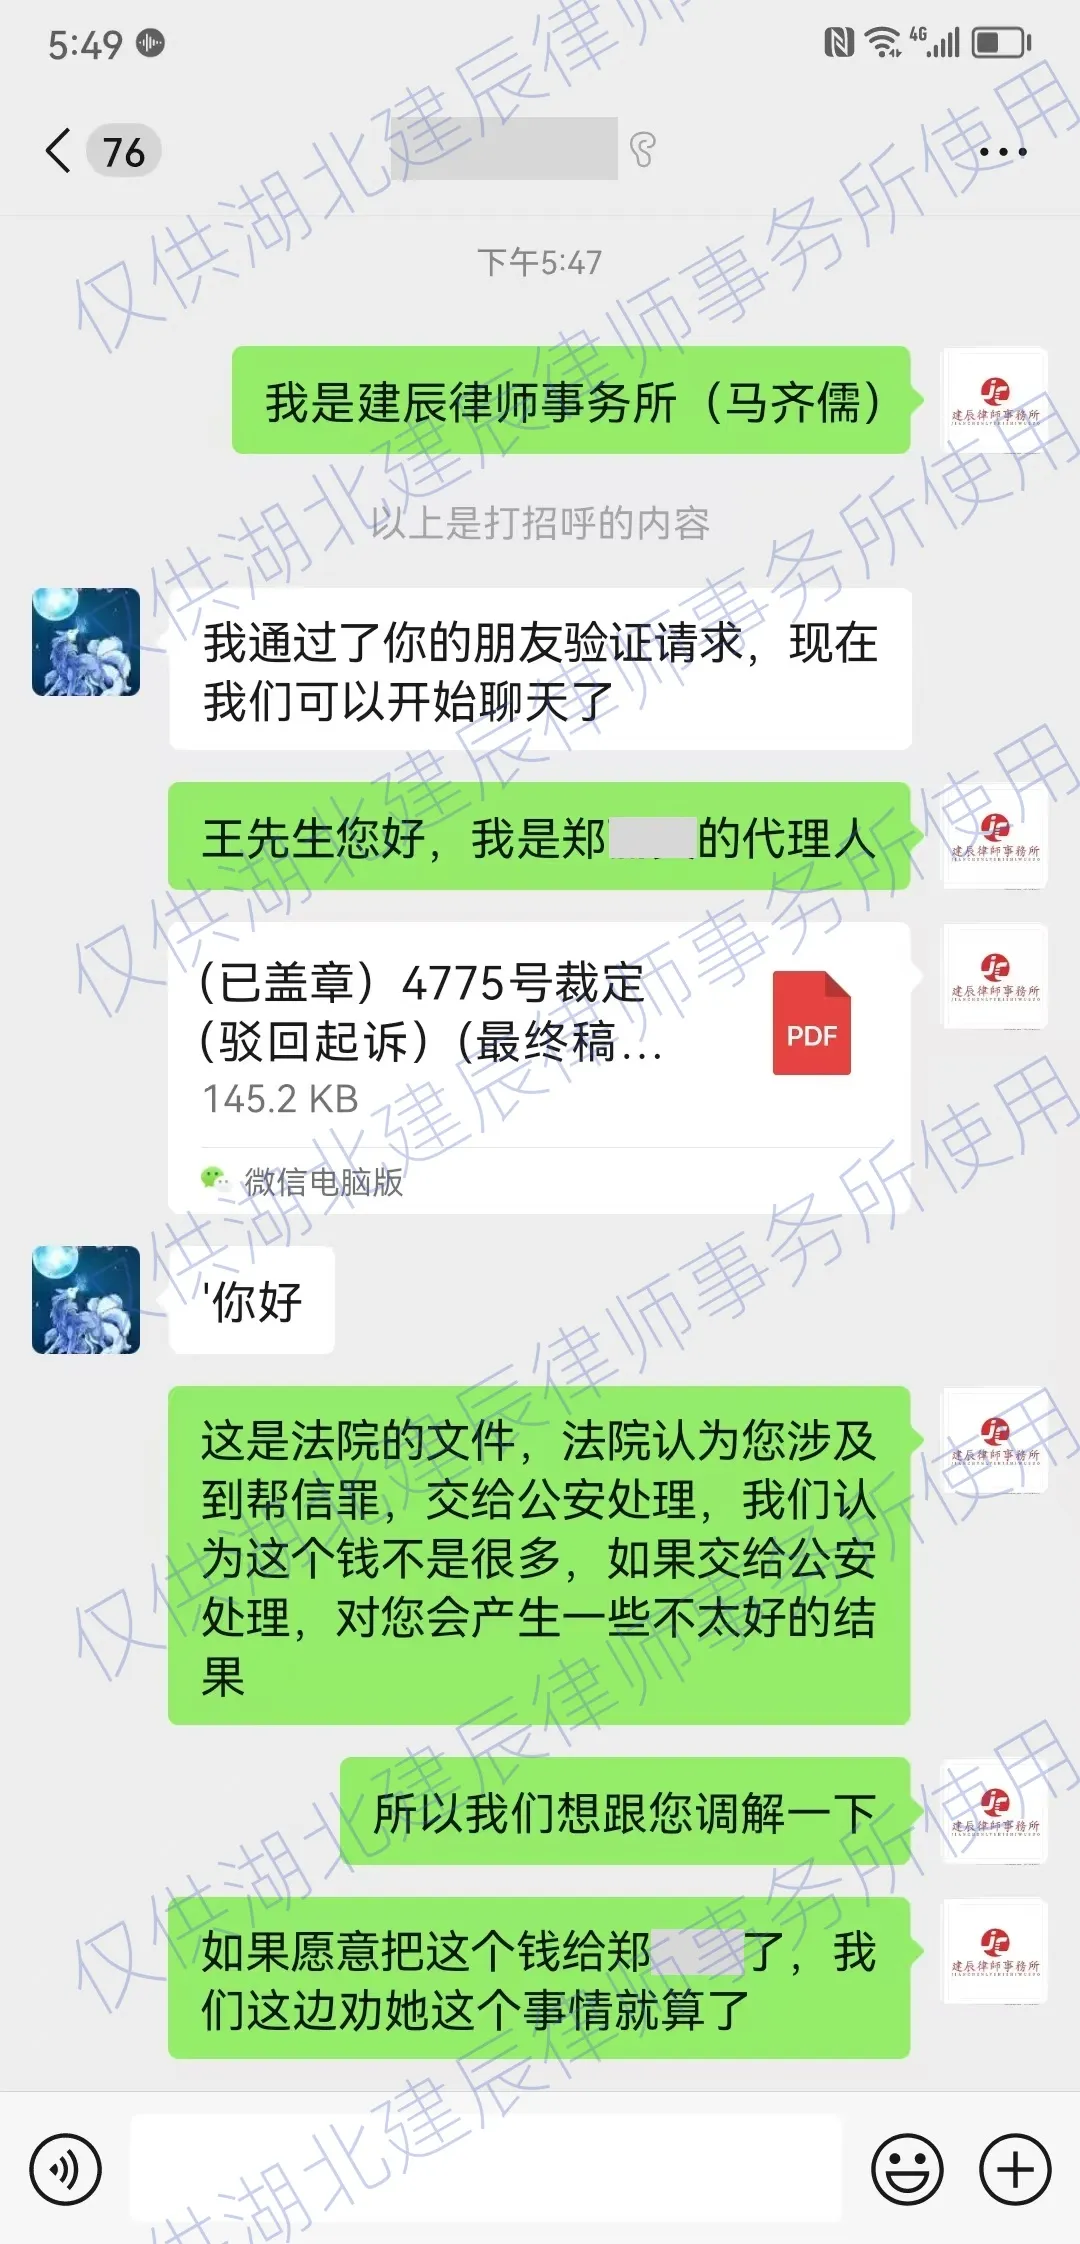Image resolution: width=1080 pixels, height=2244 pixels.
Task: Open the three-dot chat options menu
Action: coord(1002,152)
